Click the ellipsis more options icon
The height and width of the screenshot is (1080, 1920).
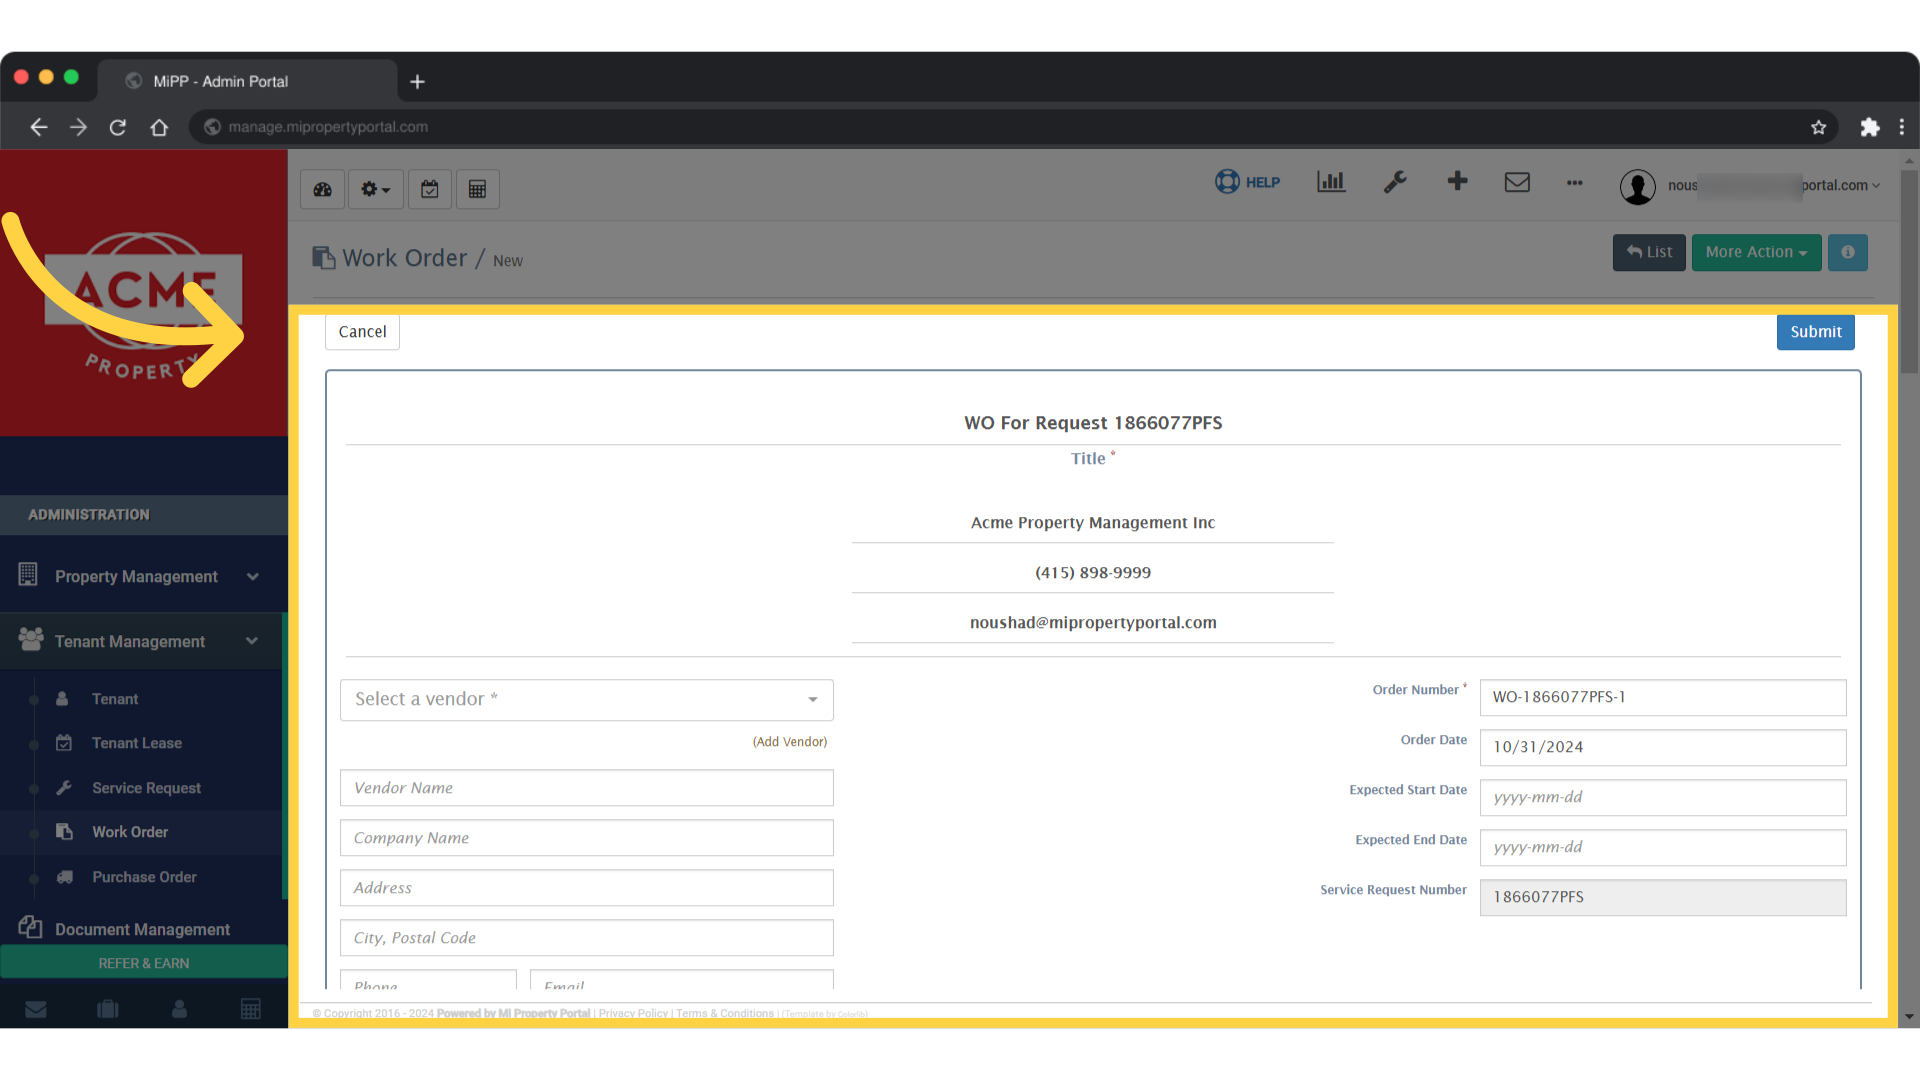pyautogui.click(x=1574, y=184)
